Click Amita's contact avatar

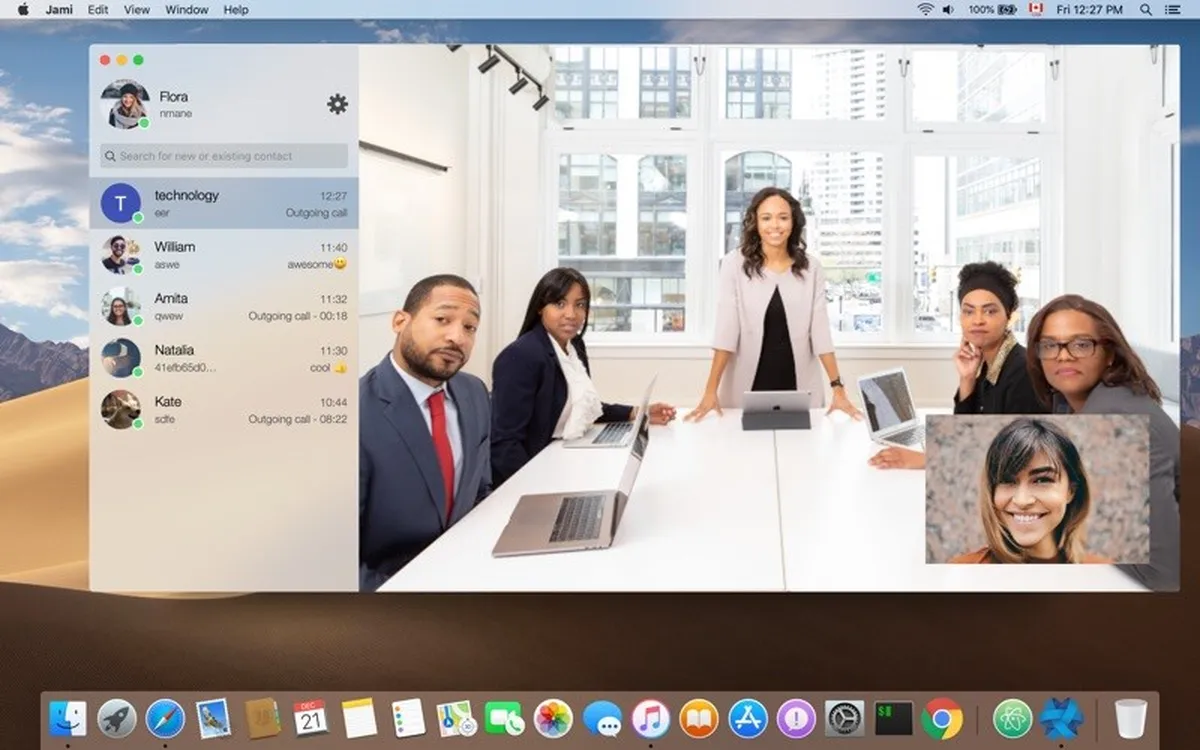click(121, 307)
